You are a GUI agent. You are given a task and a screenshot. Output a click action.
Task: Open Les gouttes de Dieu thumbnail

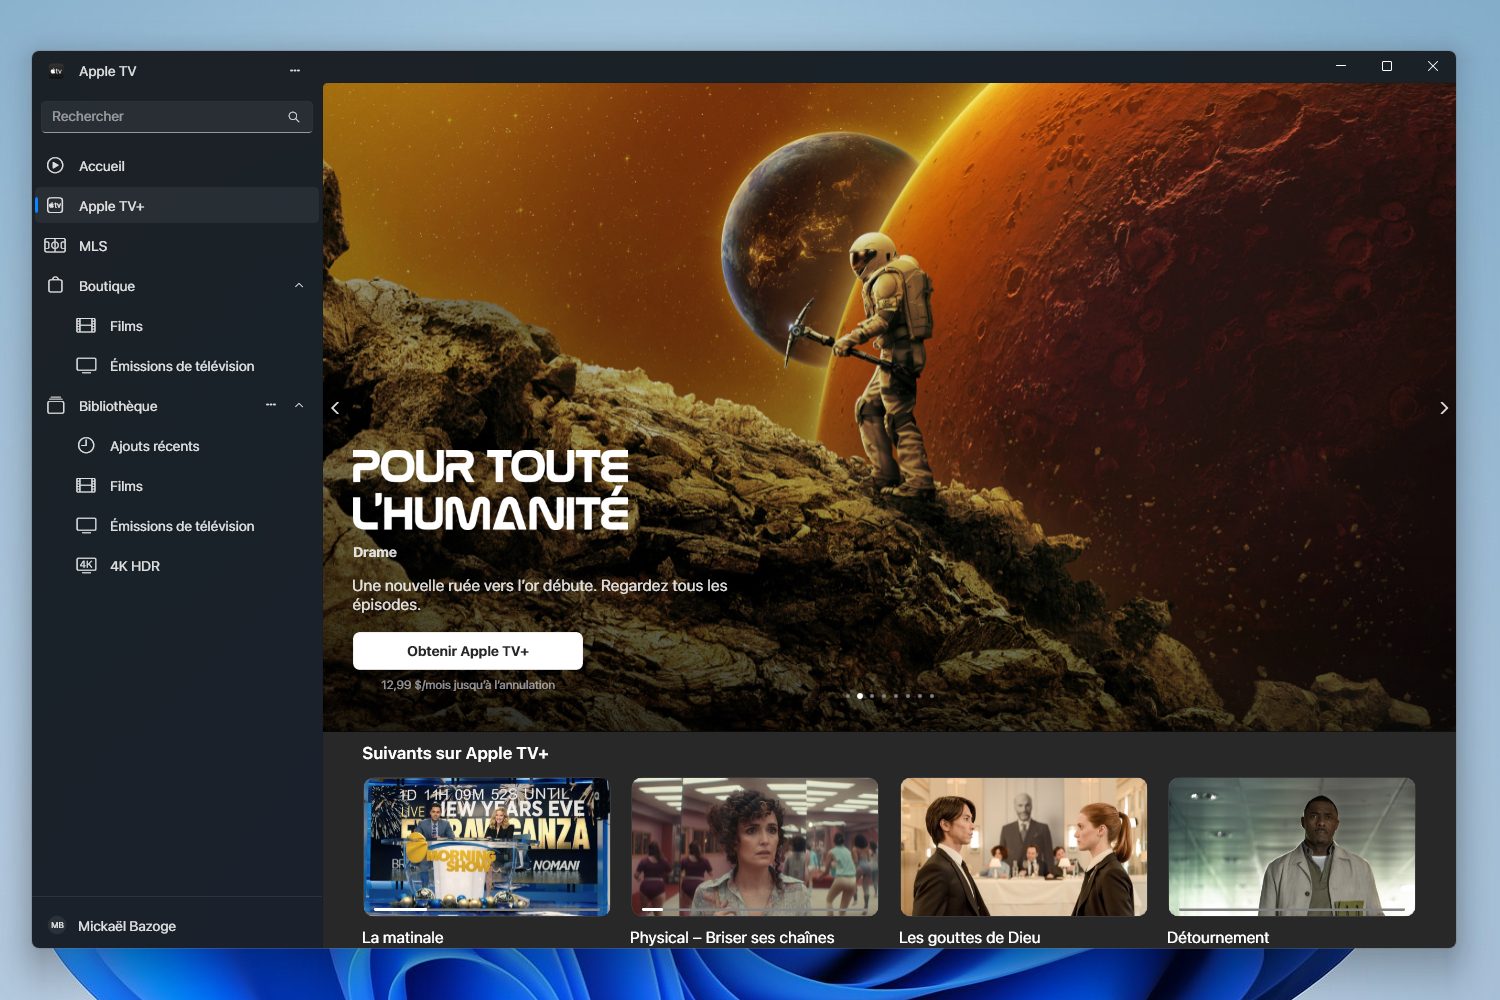point(1023,847)
